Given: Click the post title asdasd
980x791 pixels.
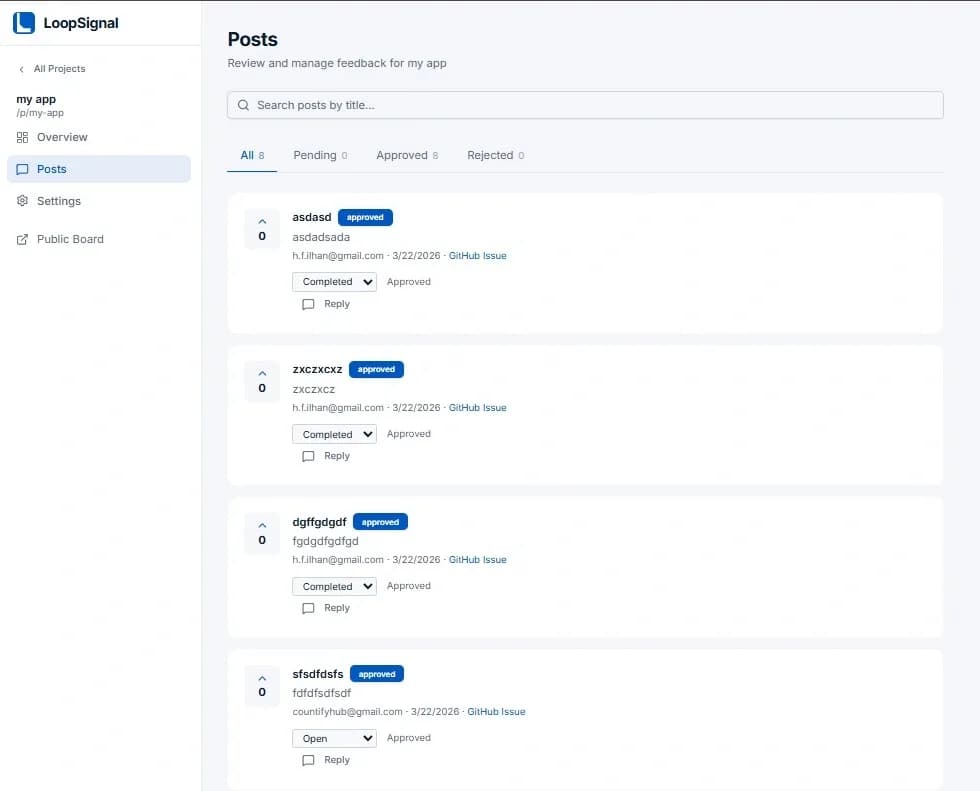Looking at the screenshot, I should coord(312,217).
